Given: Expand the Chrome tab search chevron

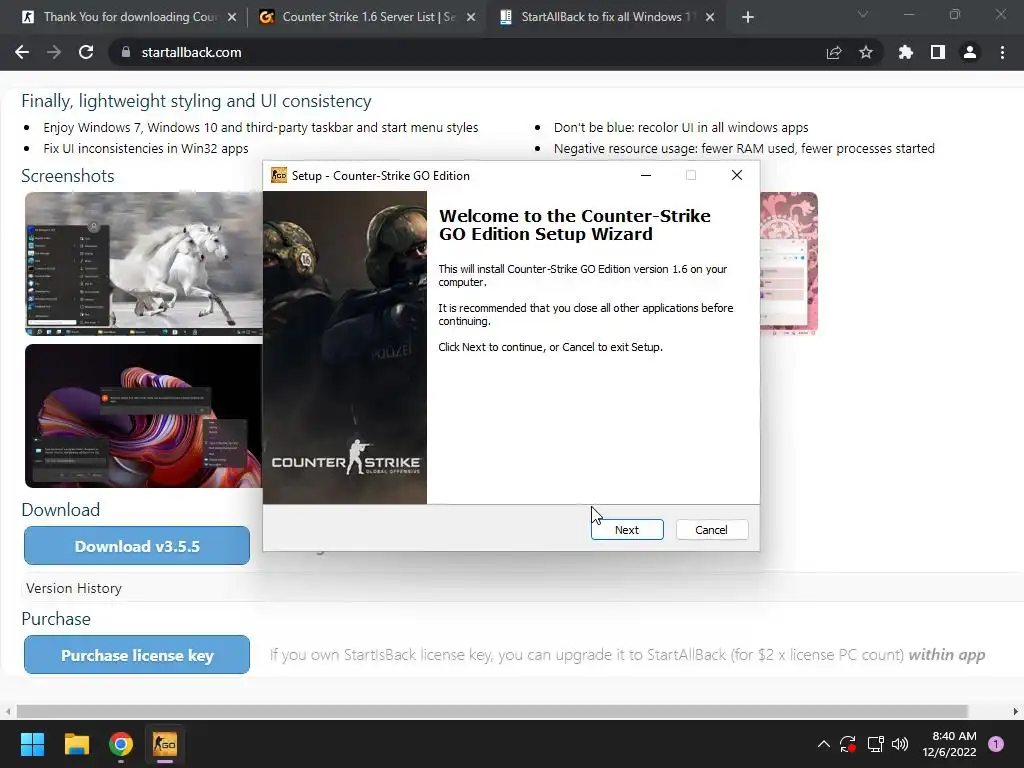Looking at the screenshot, I should tap(863, 14).
